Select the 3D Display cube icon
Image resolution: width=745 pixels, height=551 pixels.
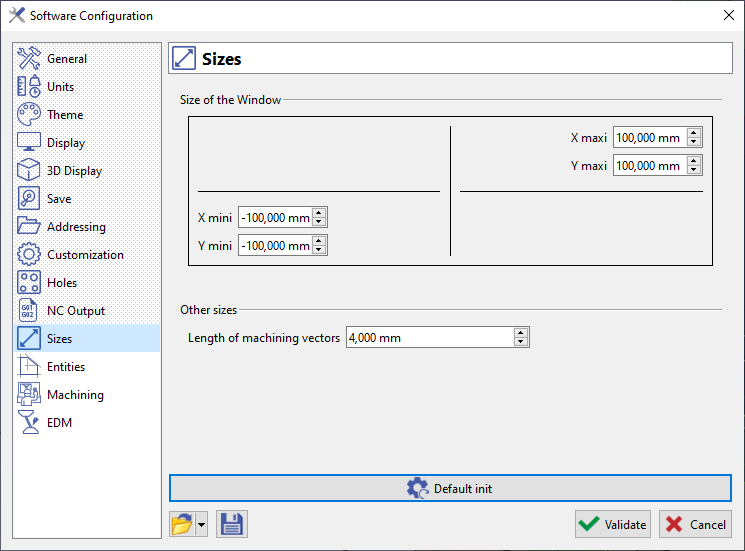pos(29,171)
